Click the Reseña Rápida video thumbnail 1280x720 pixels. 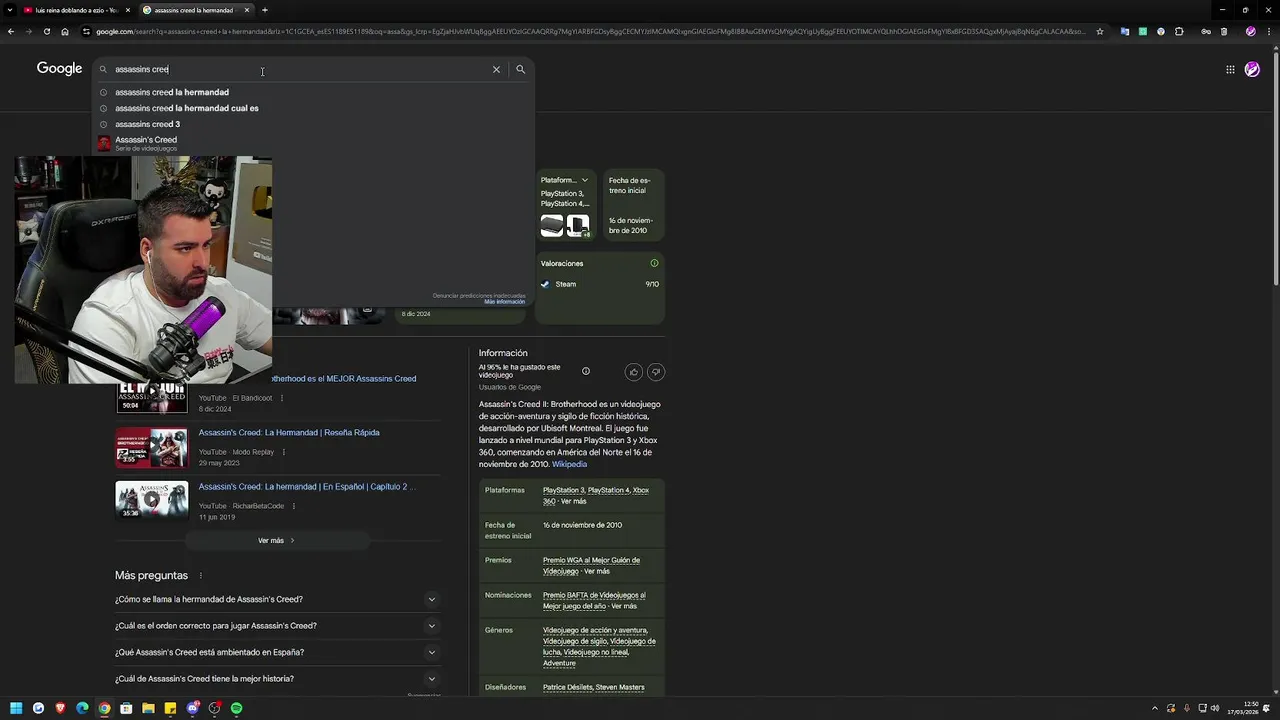click(151, 448)
